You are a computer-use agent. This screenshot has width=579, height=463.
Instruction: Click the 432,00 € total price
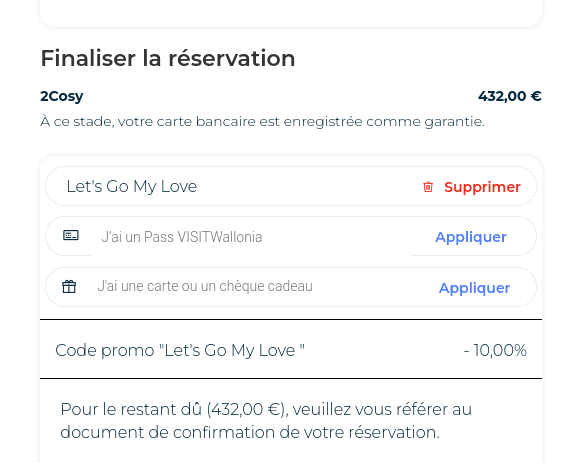coord(510,96)
